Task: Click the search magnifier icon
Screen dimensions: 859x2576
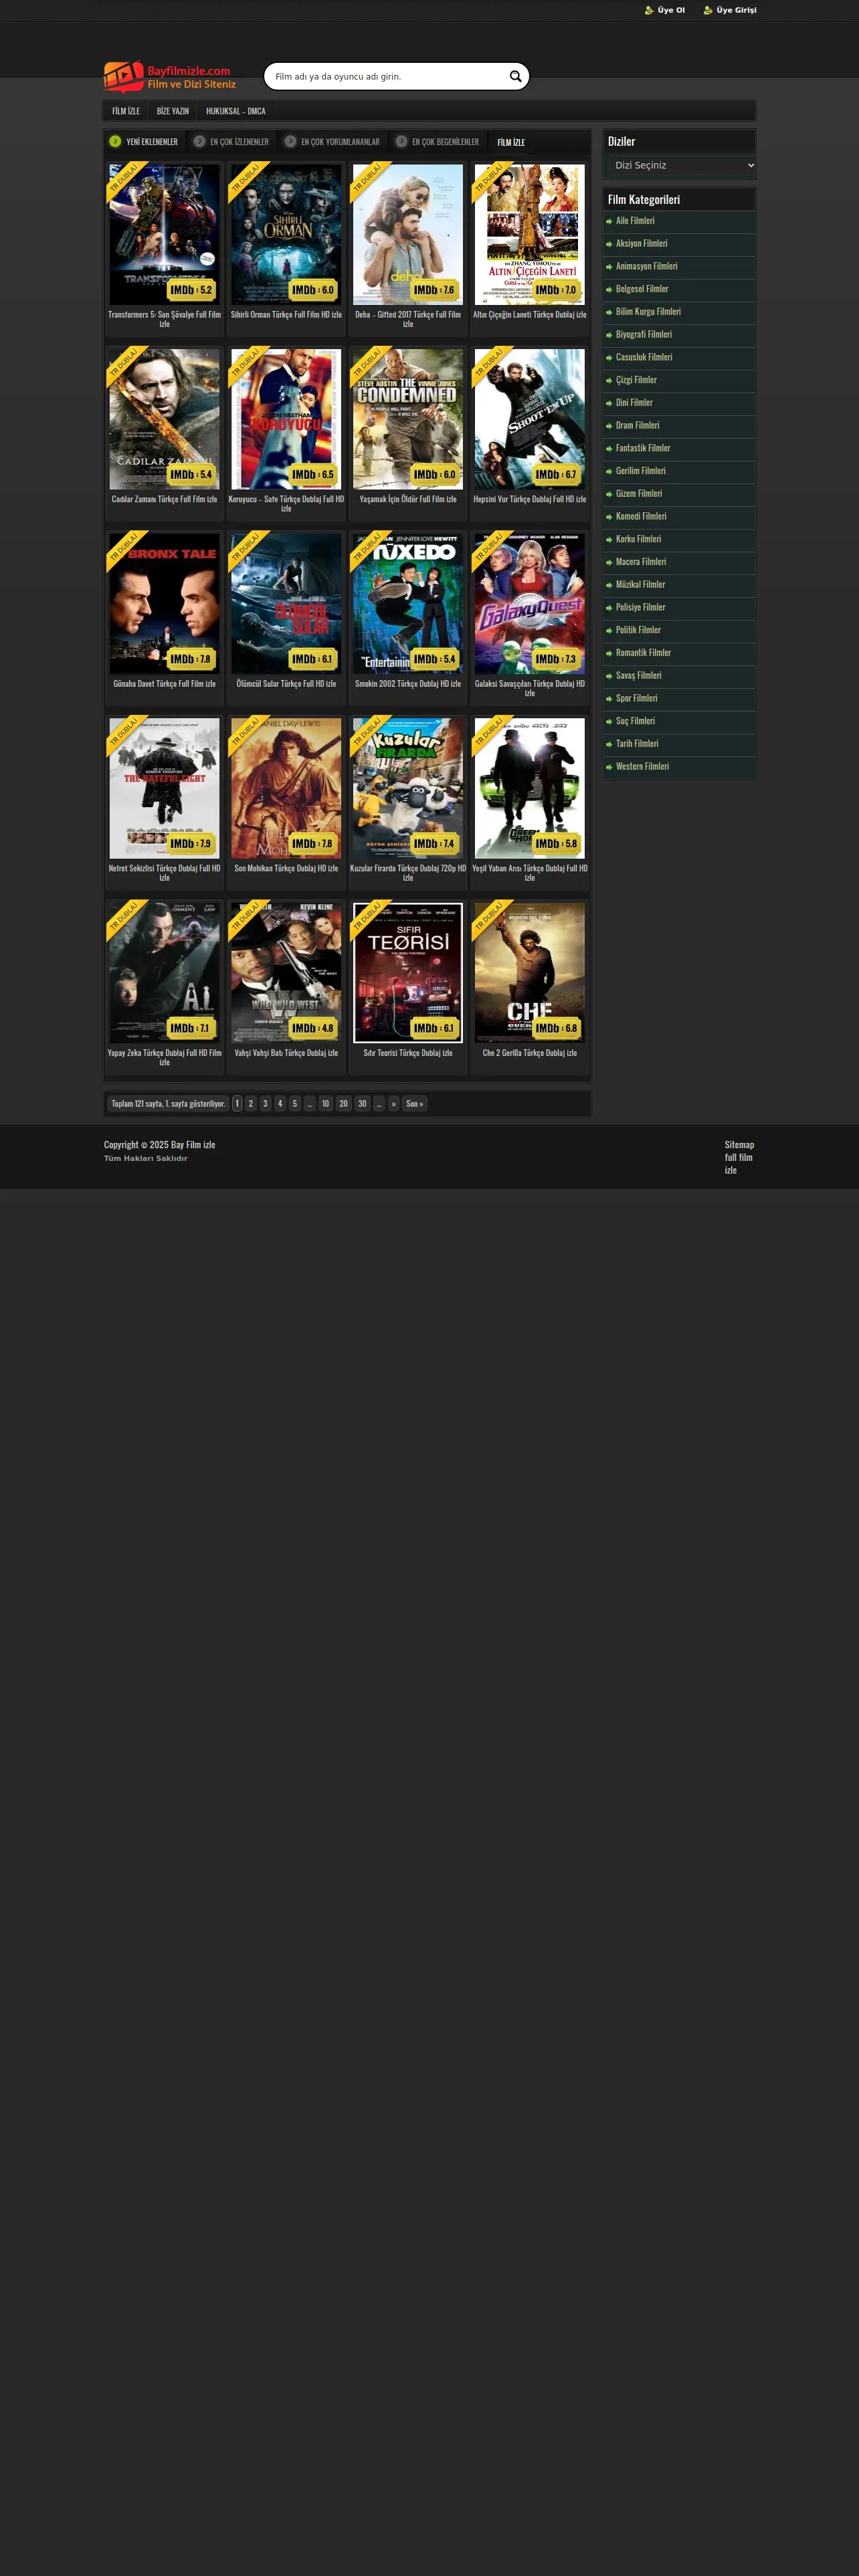Action: [516, 76]
